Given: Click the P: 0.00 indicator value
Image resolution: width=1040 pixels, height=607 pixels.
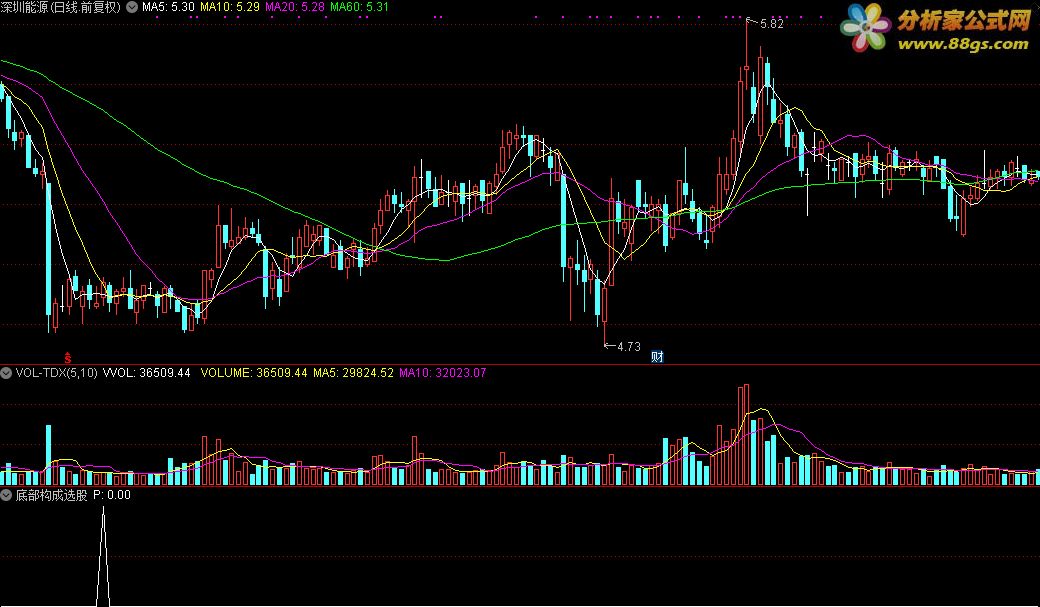Looking at the screenshot, I should 111,495.
